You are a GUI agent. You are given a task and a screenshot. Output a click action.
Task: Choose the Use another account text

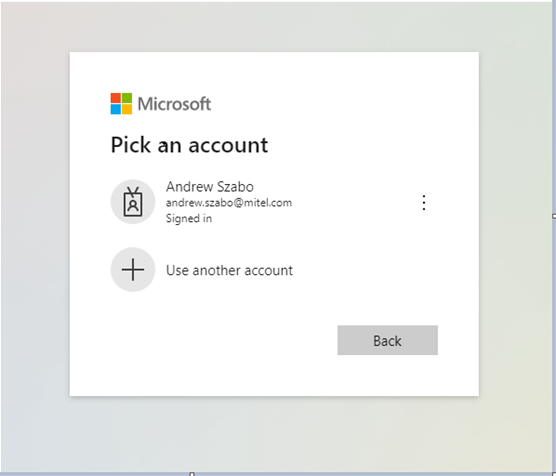point(229,270)
